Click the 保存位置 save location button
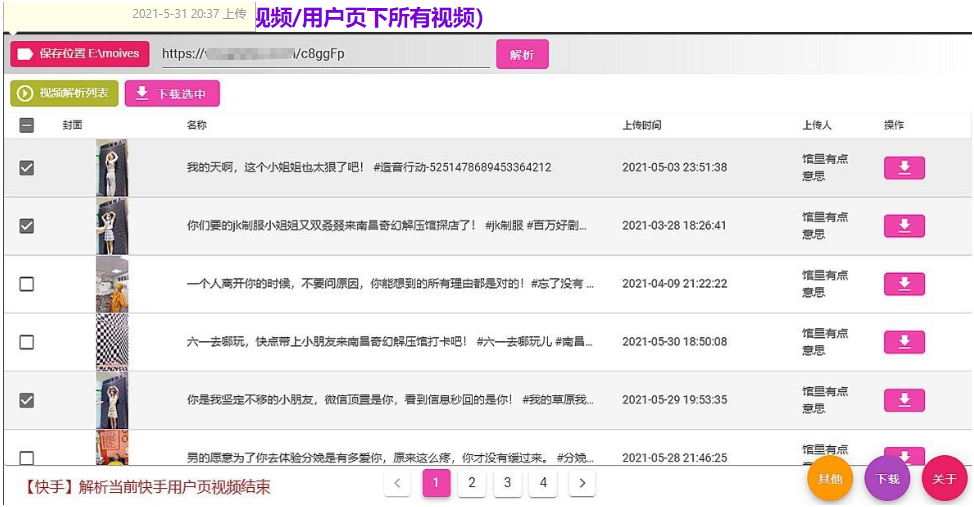Image resolution: width=974 pixels, height=507 pixels. pyautogui.click(x=80, y=54)
